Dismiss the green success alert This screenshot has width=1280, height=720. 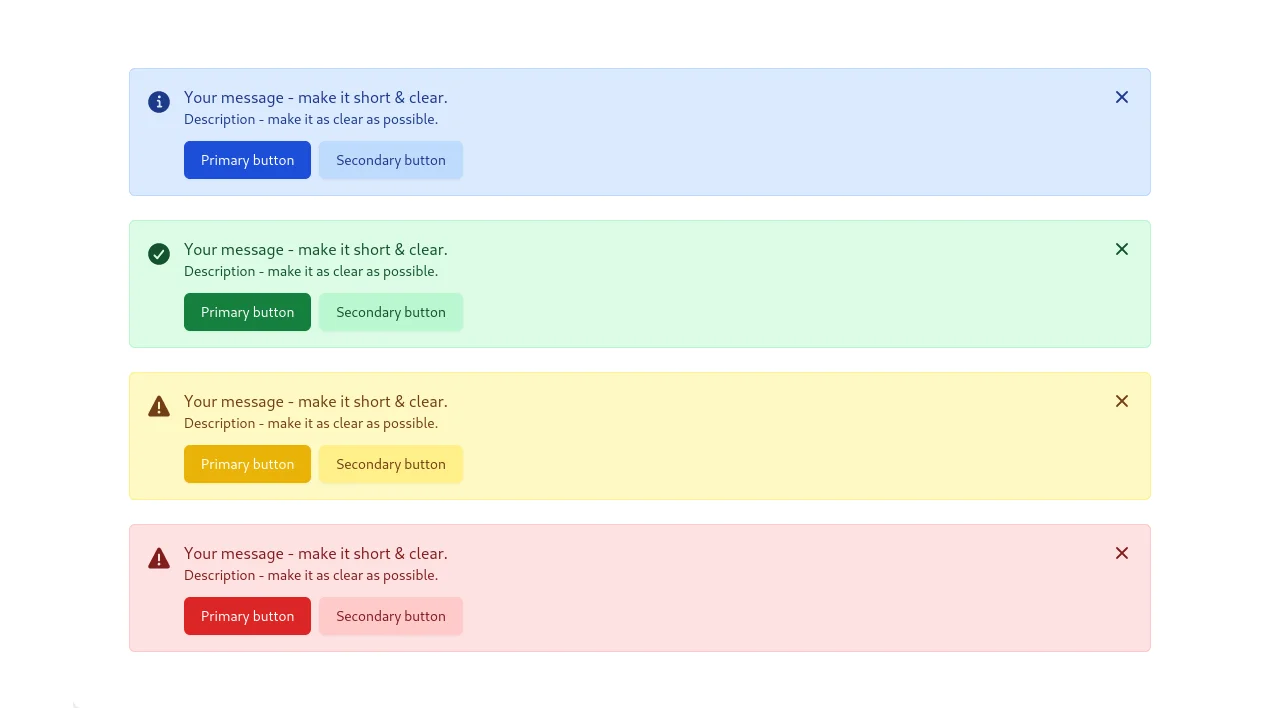click(x=1121, y=249)
